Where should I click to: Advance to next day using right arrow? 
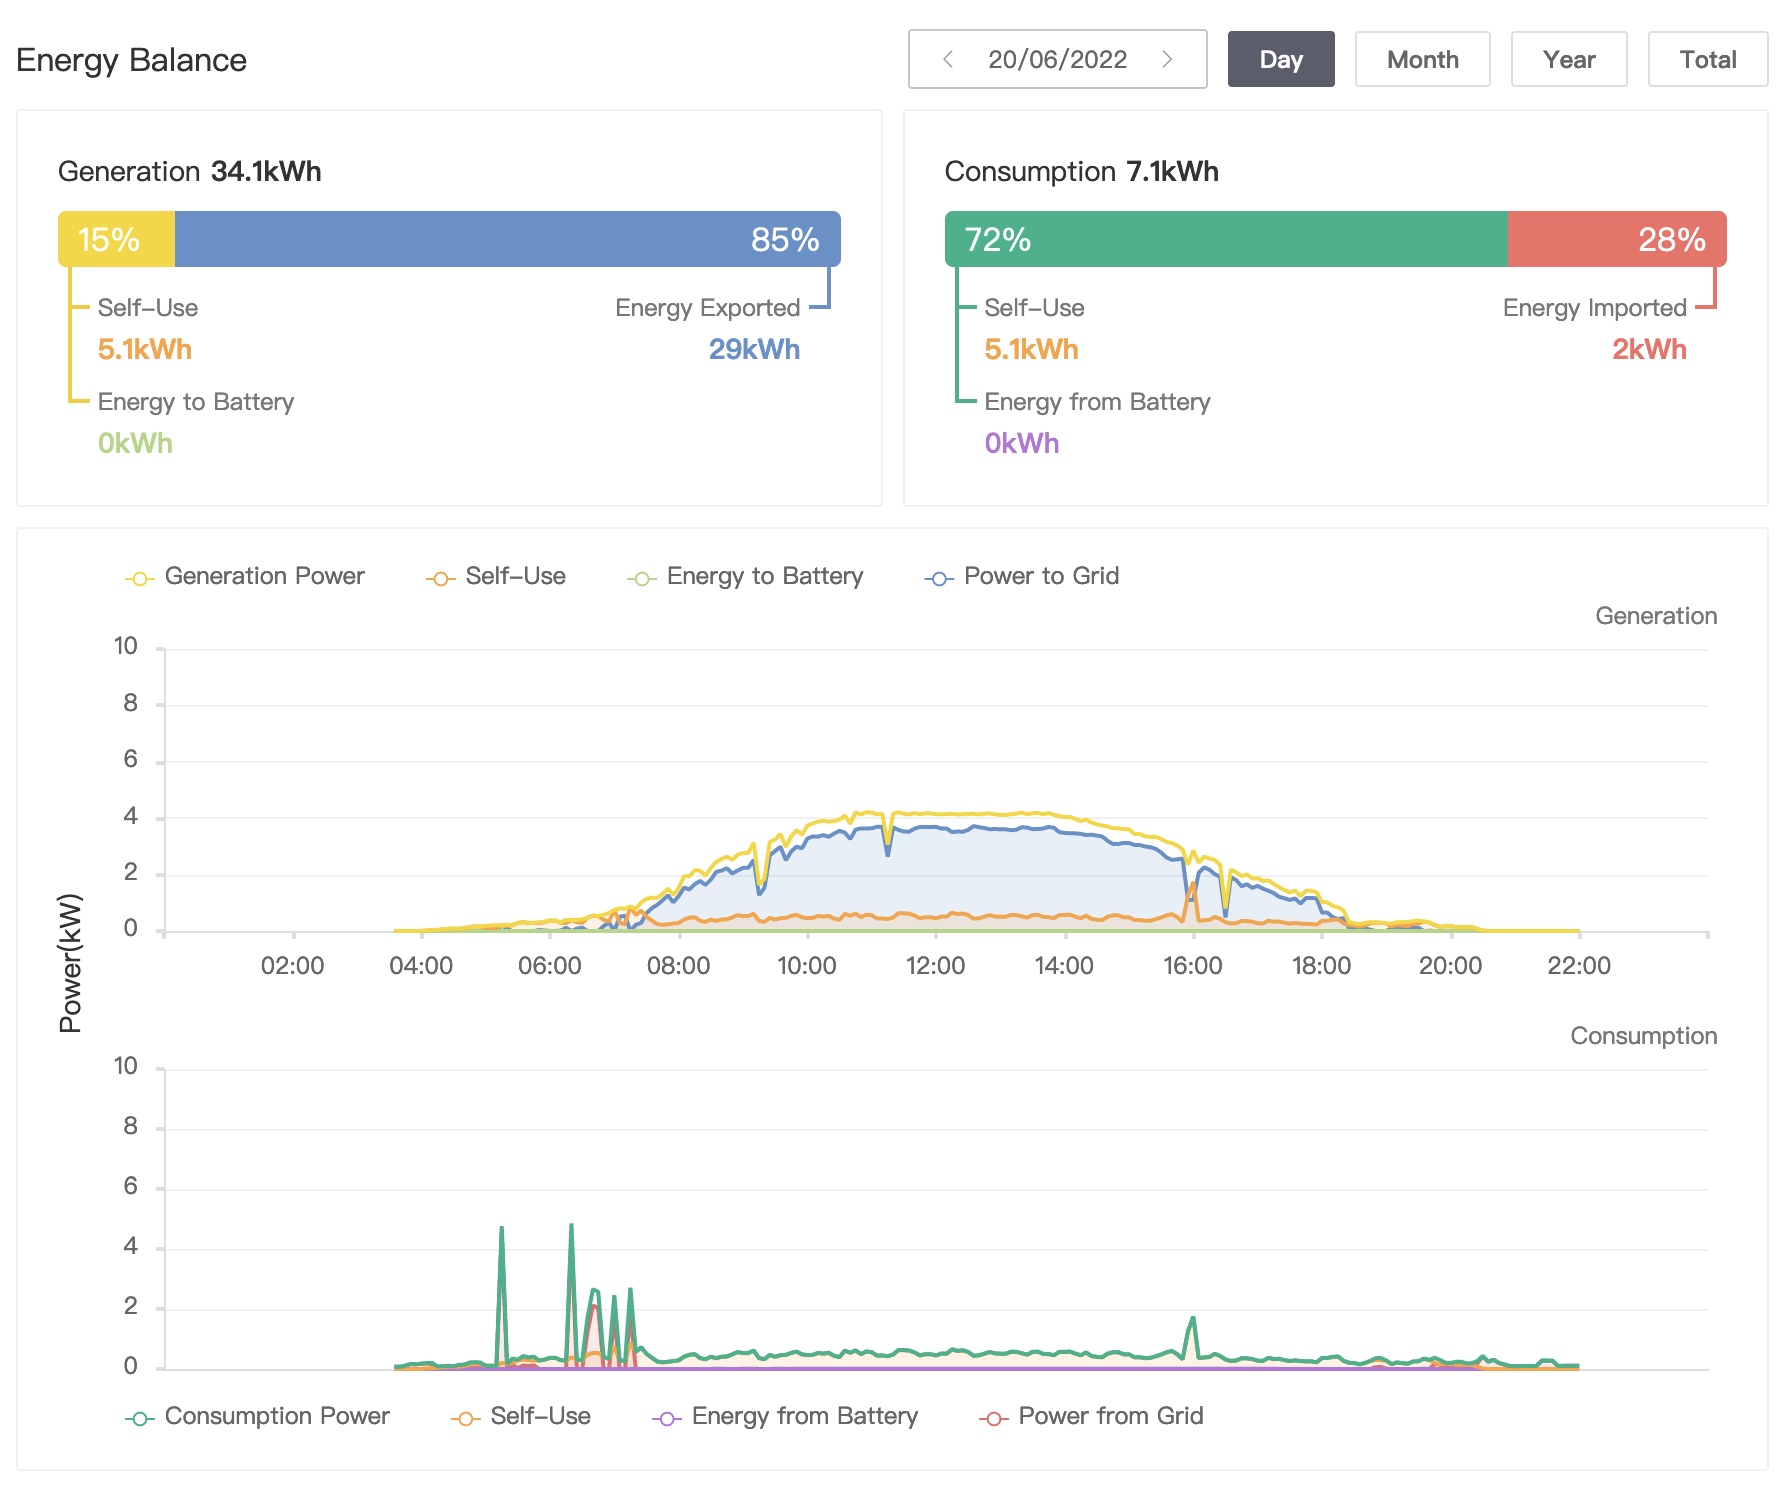point(1167,59)
